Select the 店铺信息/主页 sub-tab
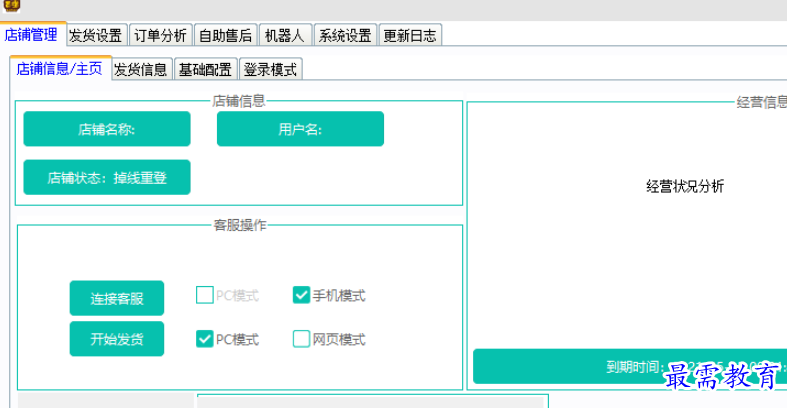787x408 pixels. click(x=60, y=68)
